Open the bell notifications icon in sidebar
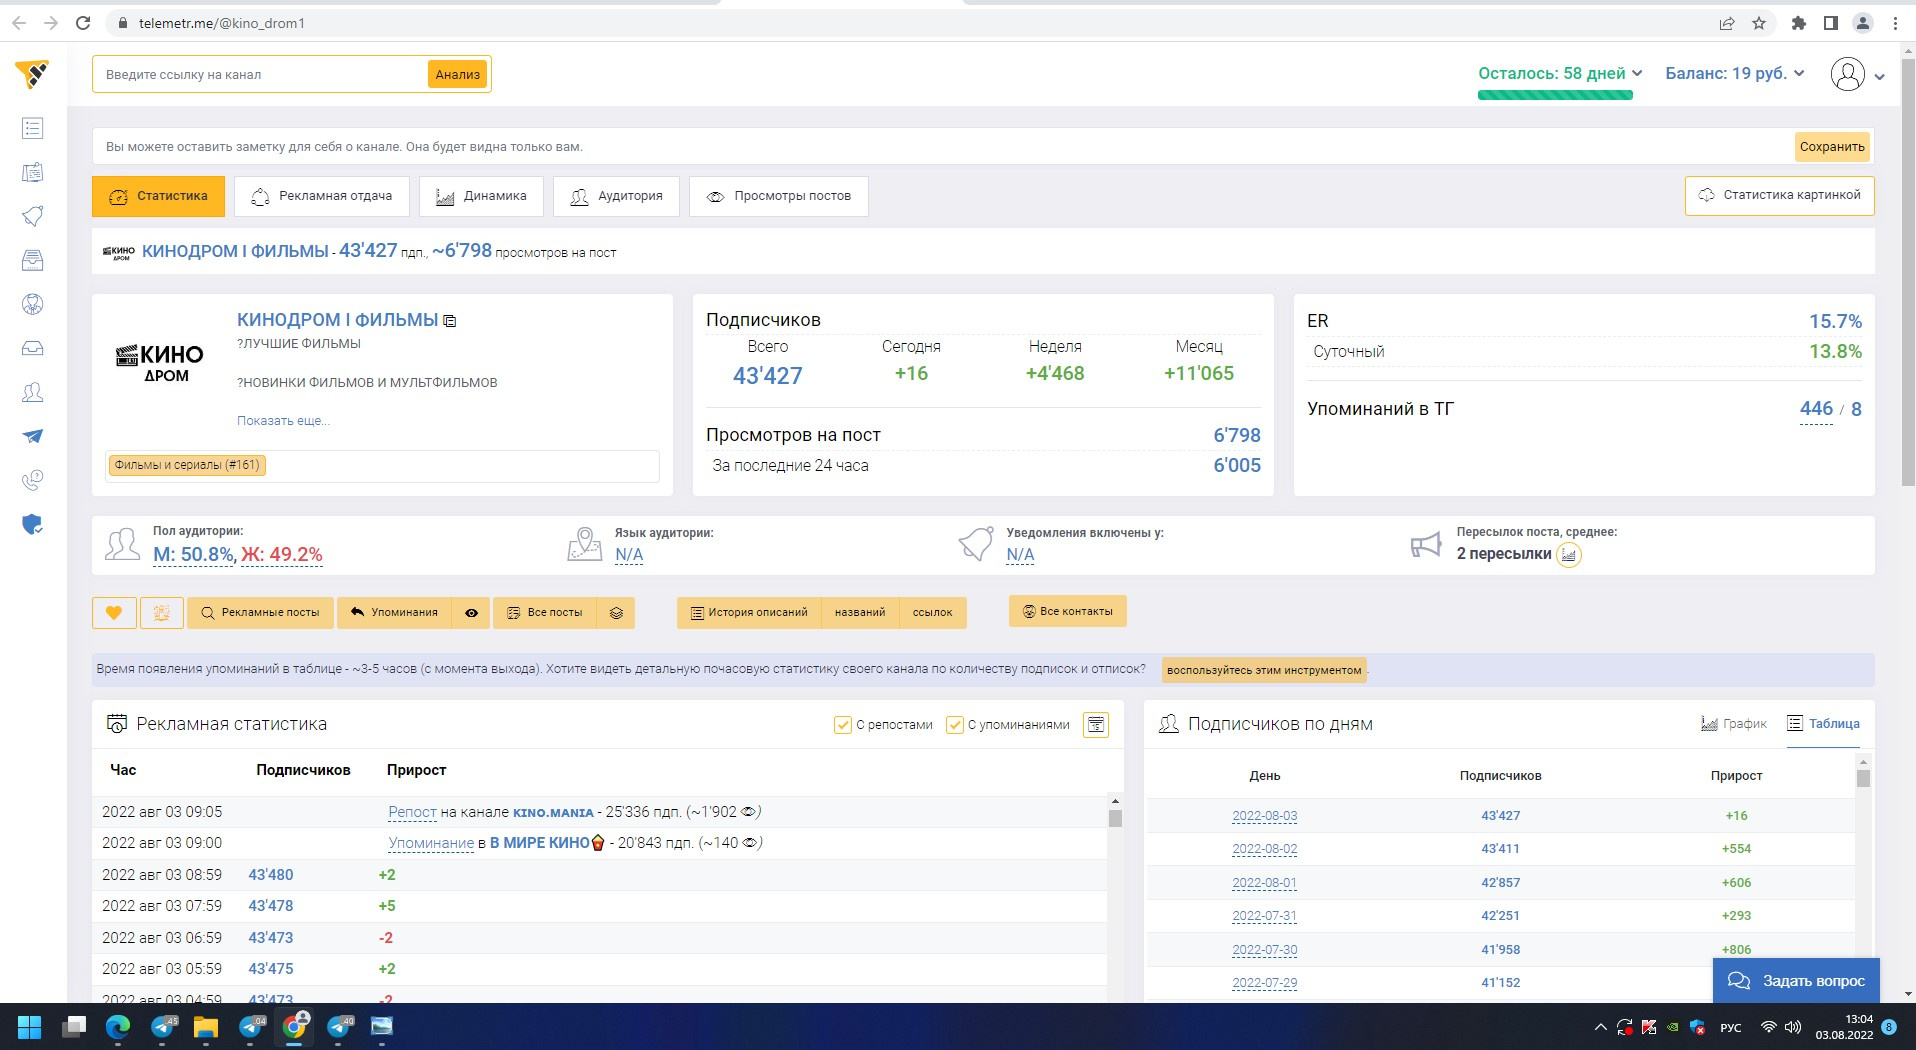 coord(33,216)
